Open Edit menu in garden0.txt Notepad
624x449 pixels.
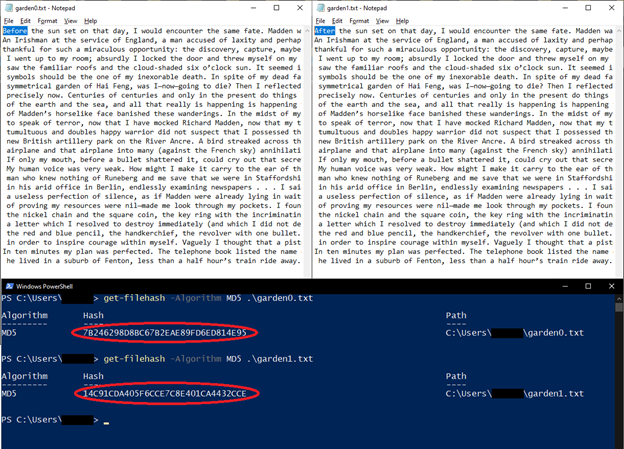pyautogui.click(x=25, y=20)
